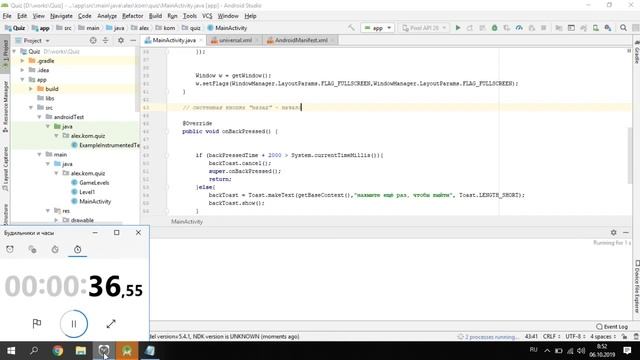The image size is (640, 360).
Task: Open Event Log in status bar
Action: pyautogui.click(x=611, y=327)
